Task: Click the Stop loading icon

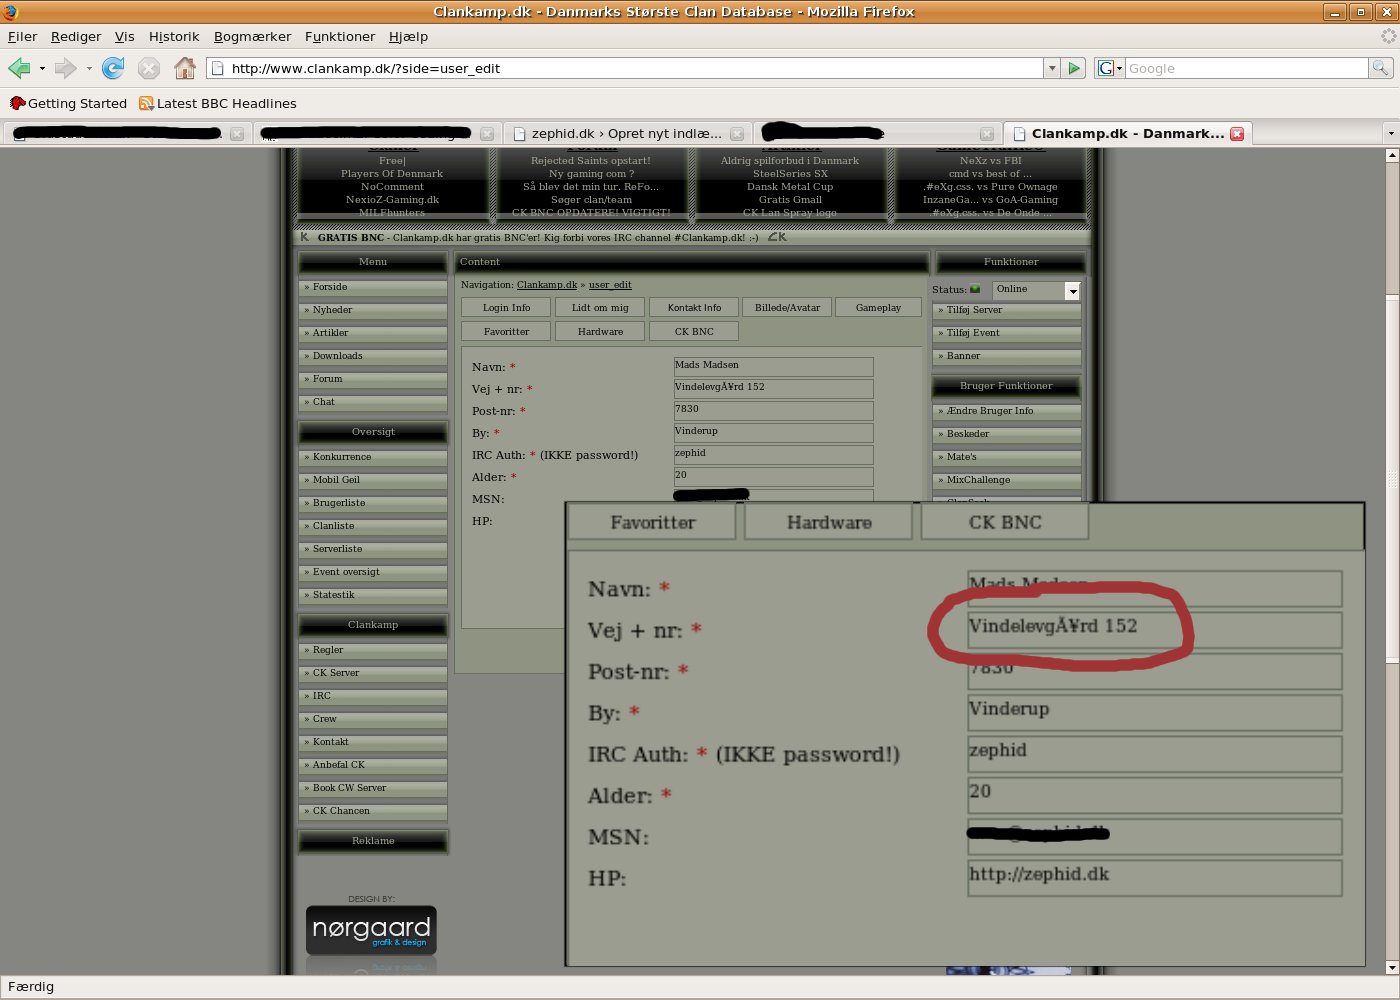Action: pos(149,68)
